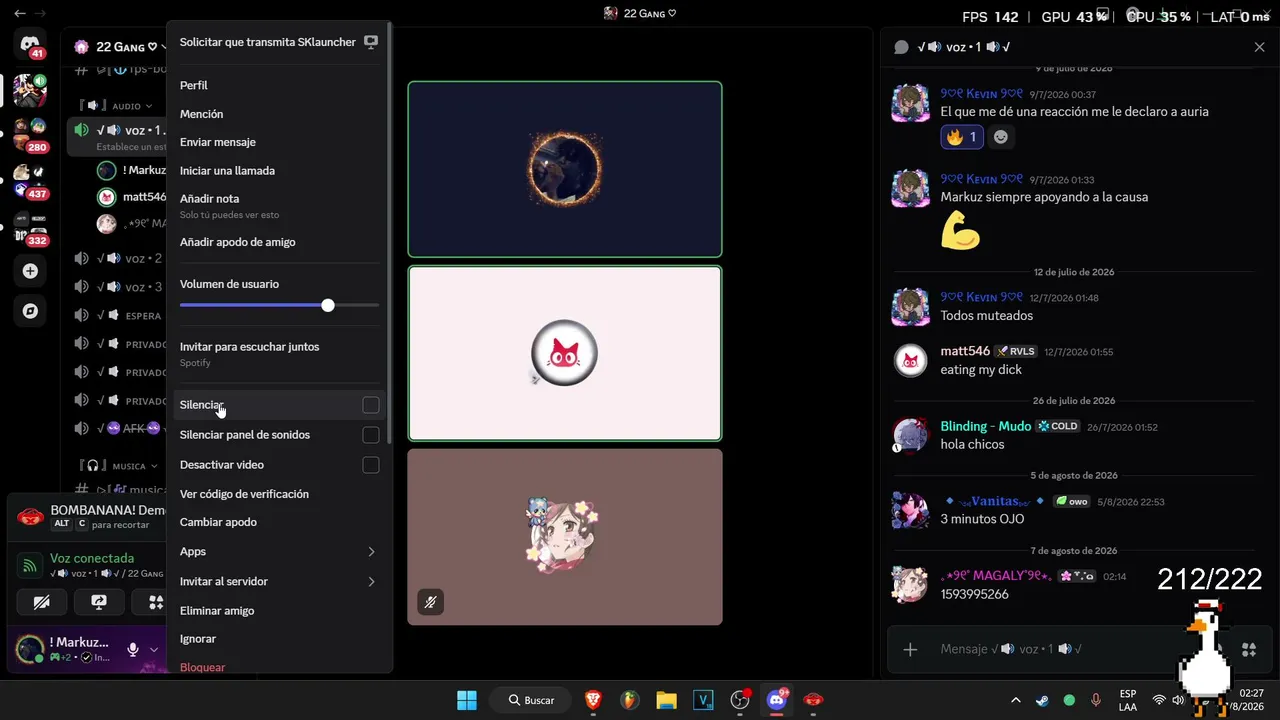The height and width of the screenshot is (720, 1280).
Task: Mute microphone in user panel
Action: [132, 650]
